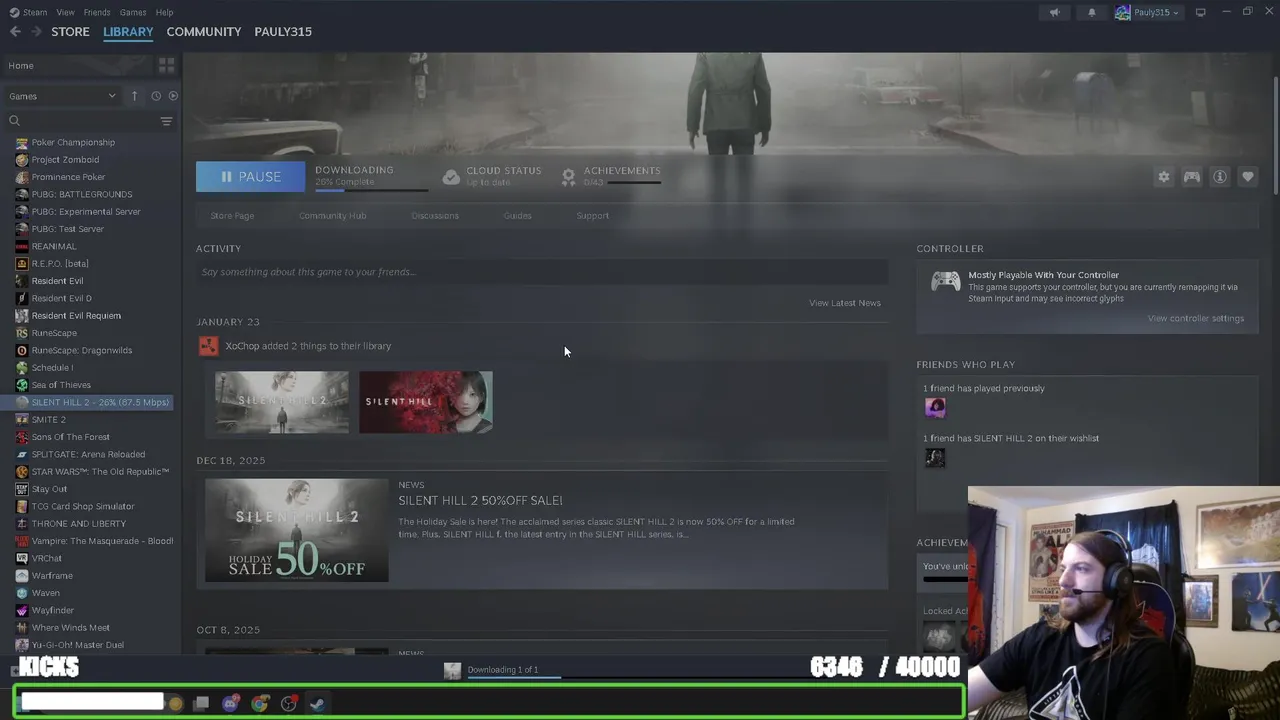
Task: Open Downloading 1 of 1 manager
Action: [503, 671]
